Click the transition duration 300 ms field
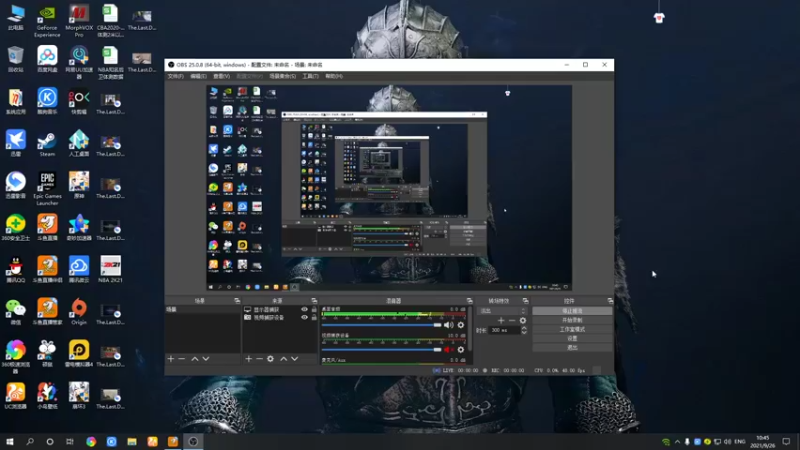 (504, 330)
